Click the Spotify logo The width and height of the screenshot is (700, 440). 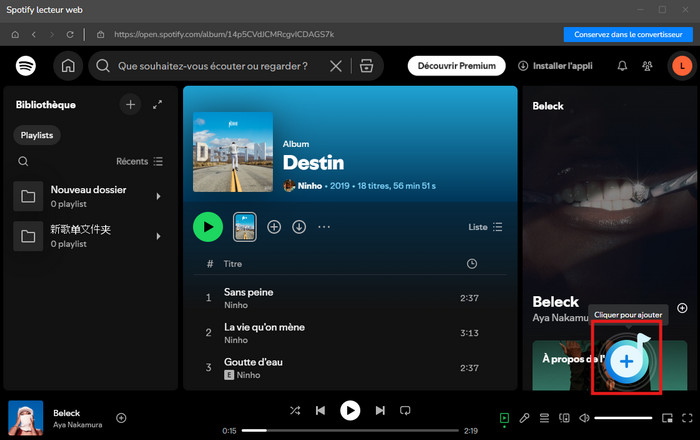tap(26, 66)
